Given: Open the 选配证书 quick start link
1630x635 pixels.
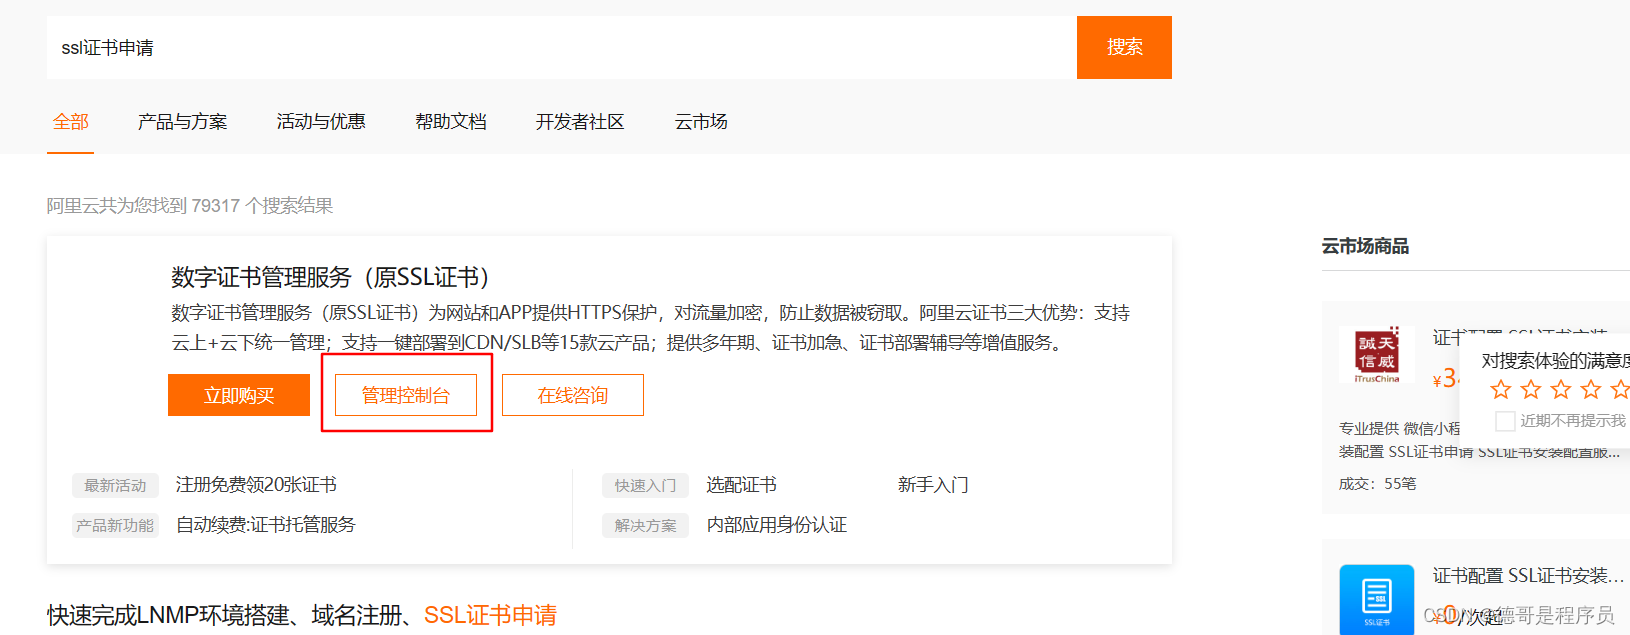Looking at the screenshot, I should [741, 485].
